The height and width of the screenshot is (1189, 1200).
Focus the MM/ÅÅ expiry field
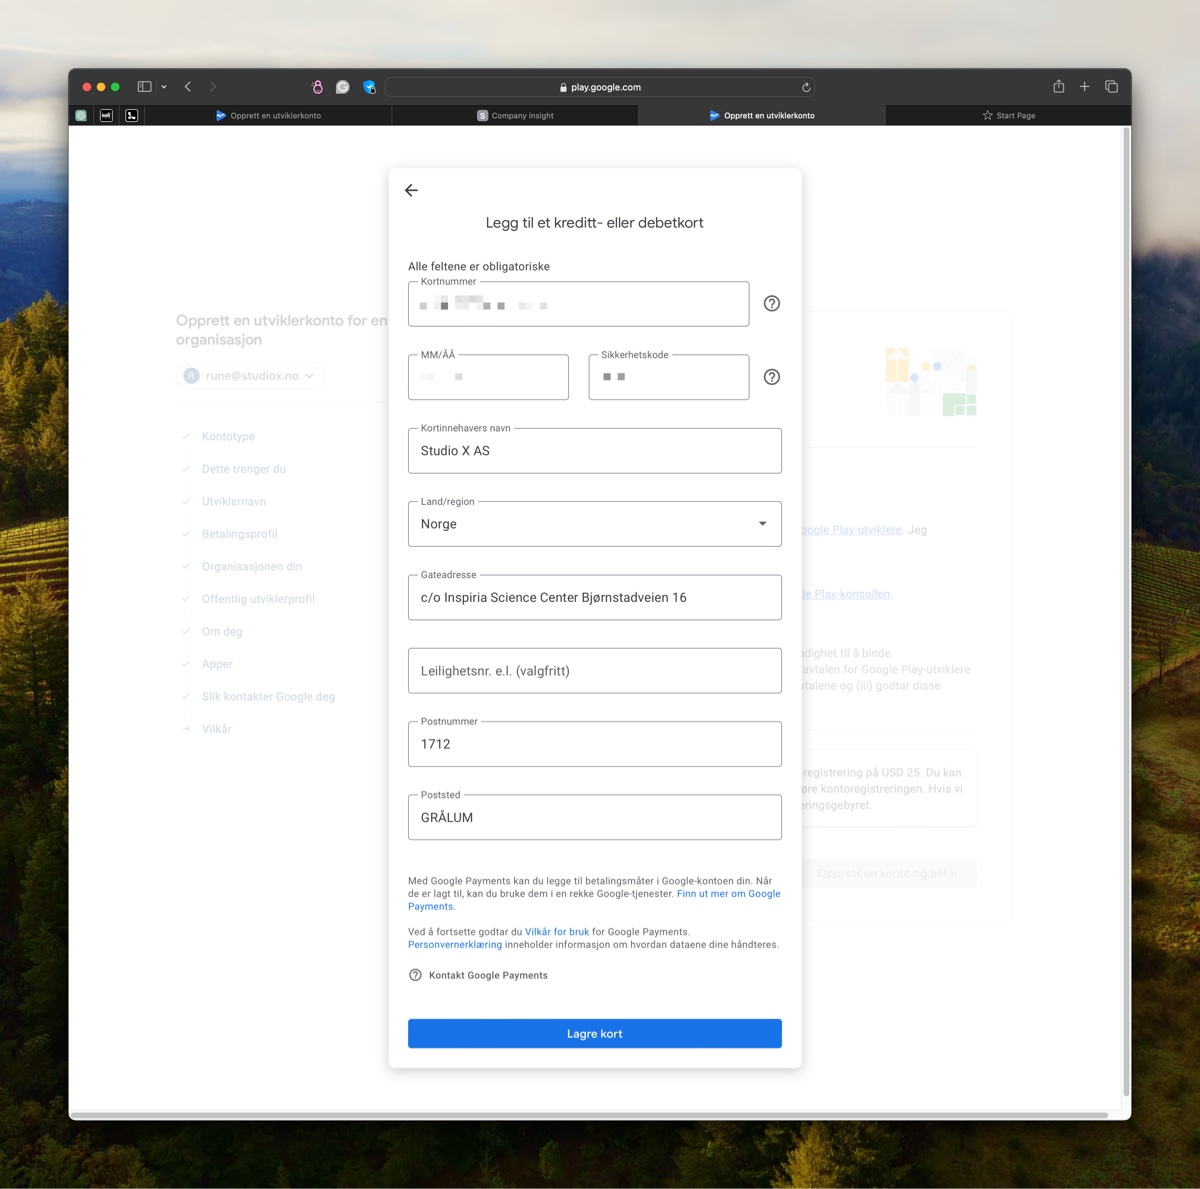[488, 377]
